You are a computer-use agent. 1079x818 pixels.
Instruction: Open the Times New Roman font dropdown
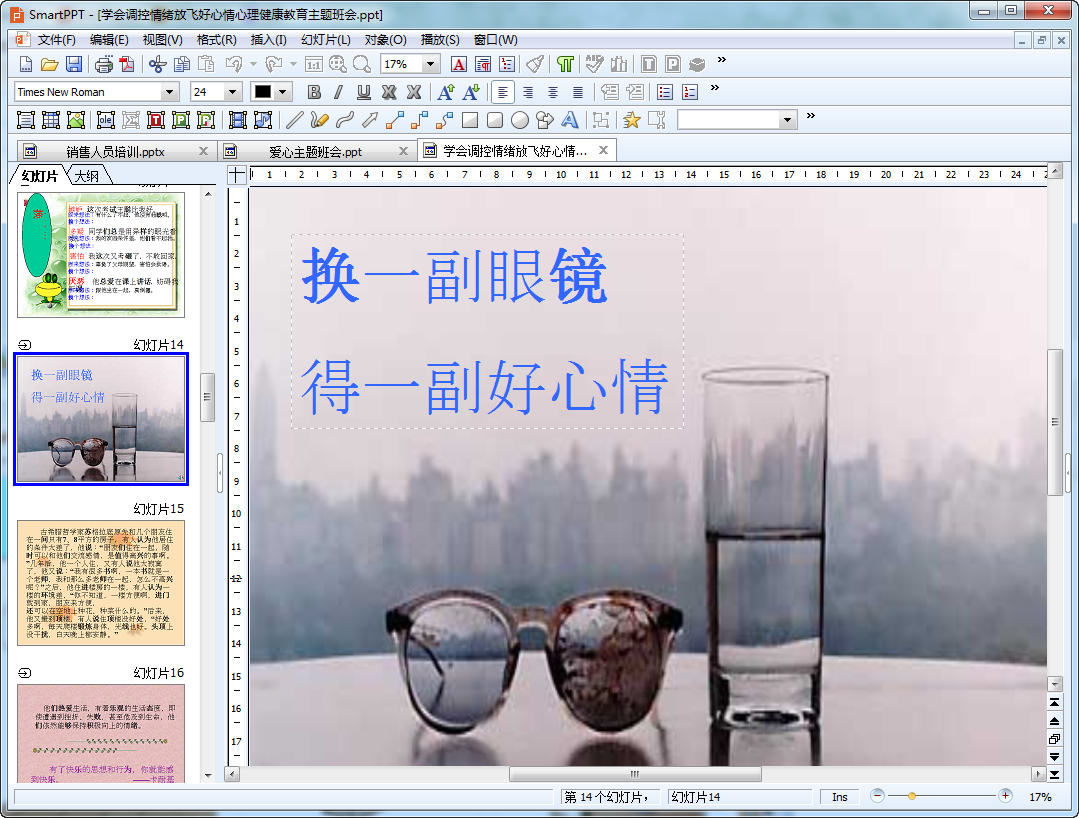(169, 92)
